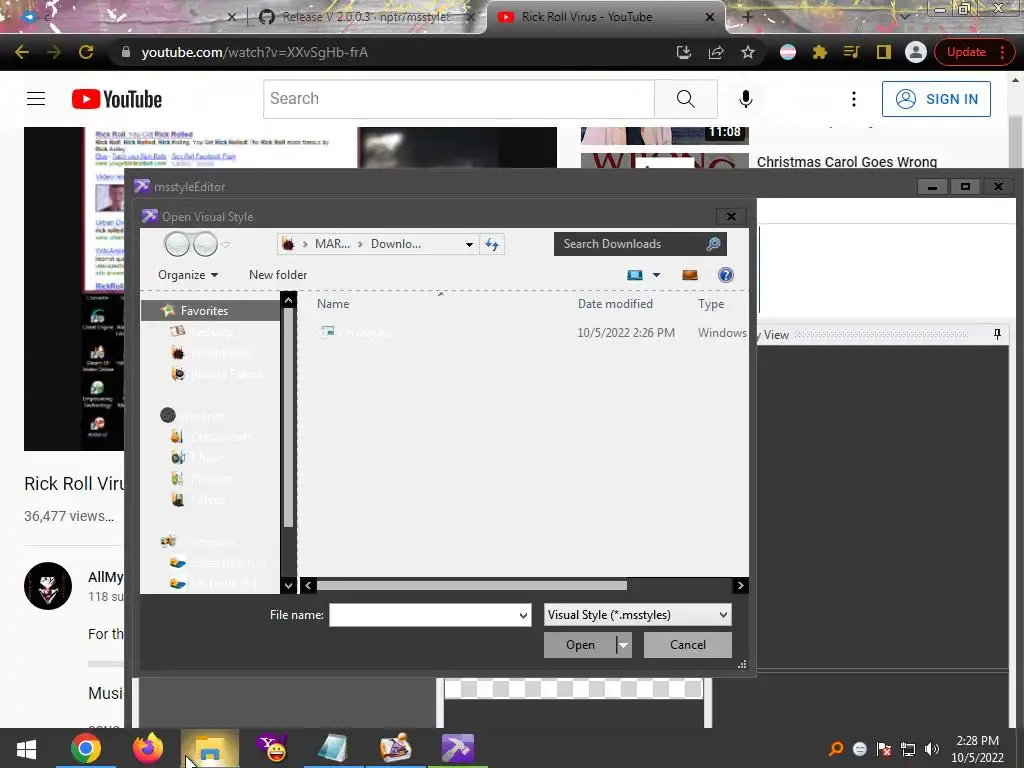
Task: Open the Windows Start menu
Action: (26, 748)
